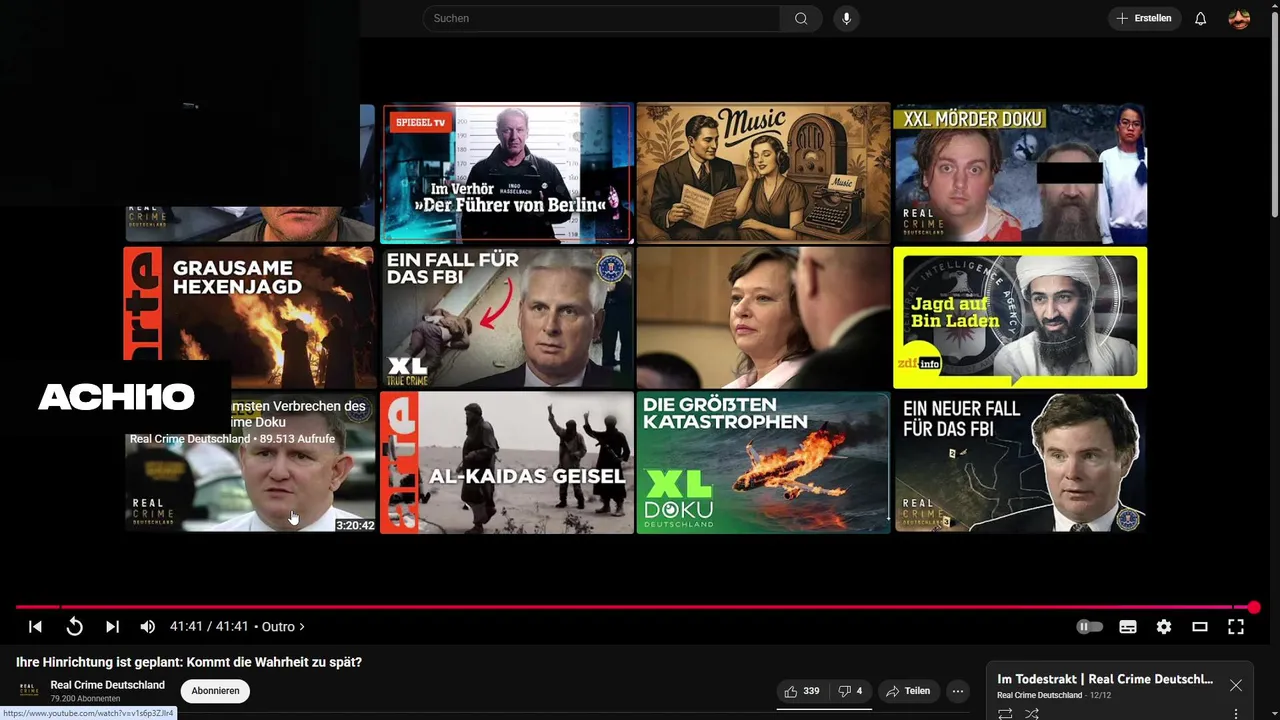Start voice search with microphone icon
This screenshot has height=720, width=1280.
pos(846,18)
